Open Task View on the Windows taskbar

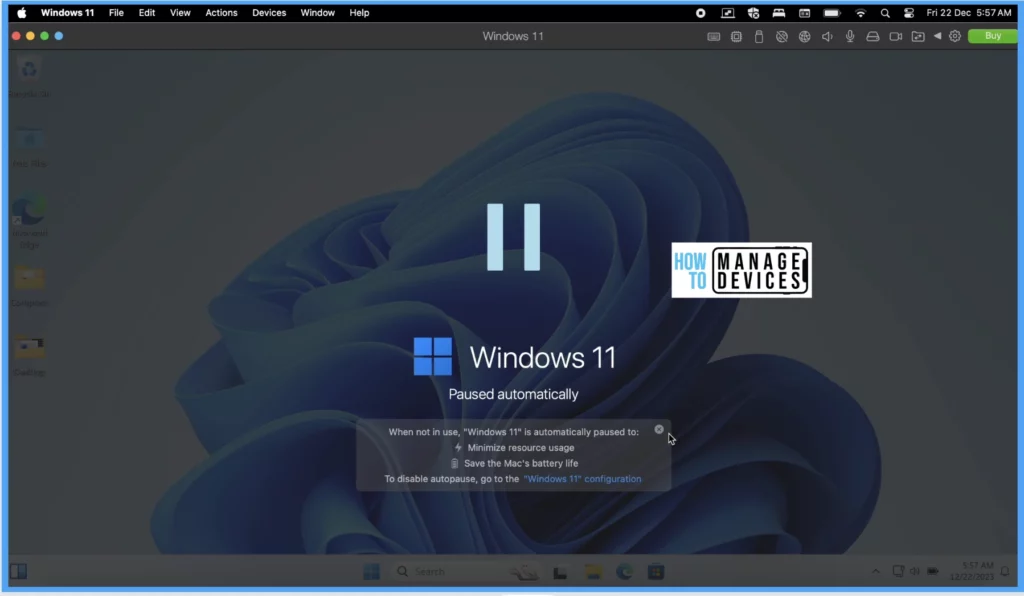(560, 572)
